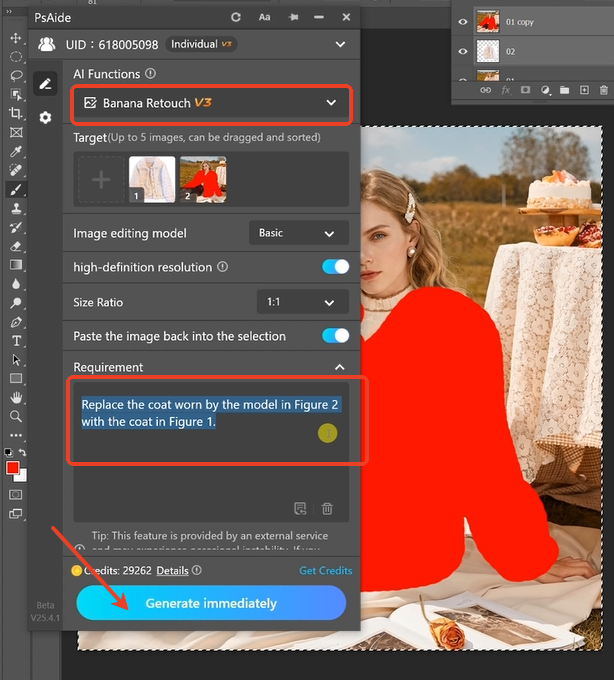
Task: Select the Move tool
Action: (16, 38)
